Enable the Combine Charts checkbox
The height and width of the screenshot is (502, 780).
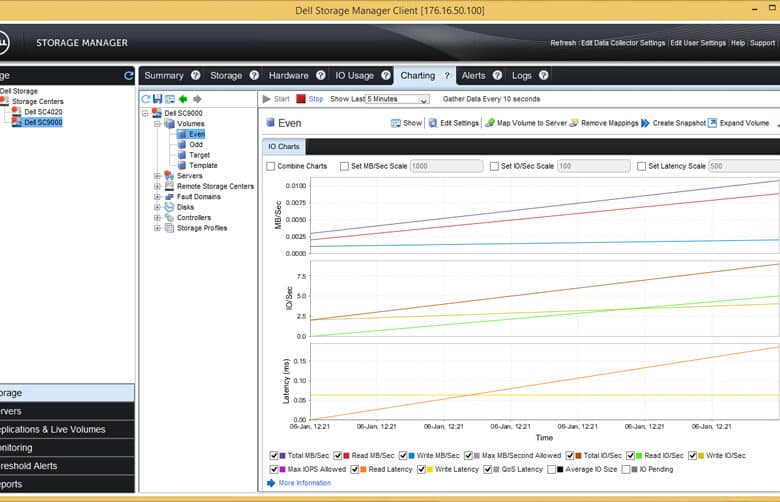pos(271,166)
